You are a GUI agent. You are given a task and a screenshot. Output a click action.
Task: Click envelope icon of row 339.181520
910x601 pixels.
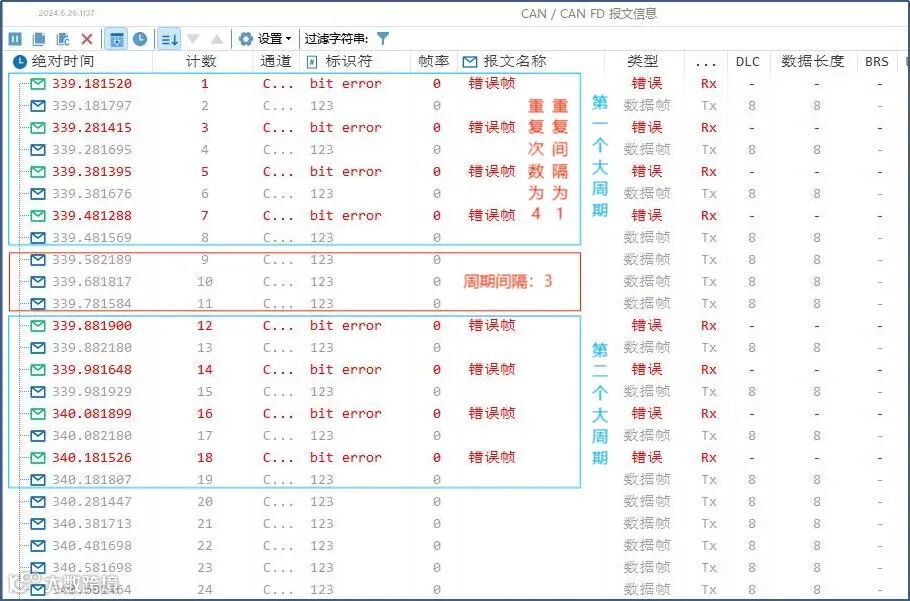[x=38, y=84]
